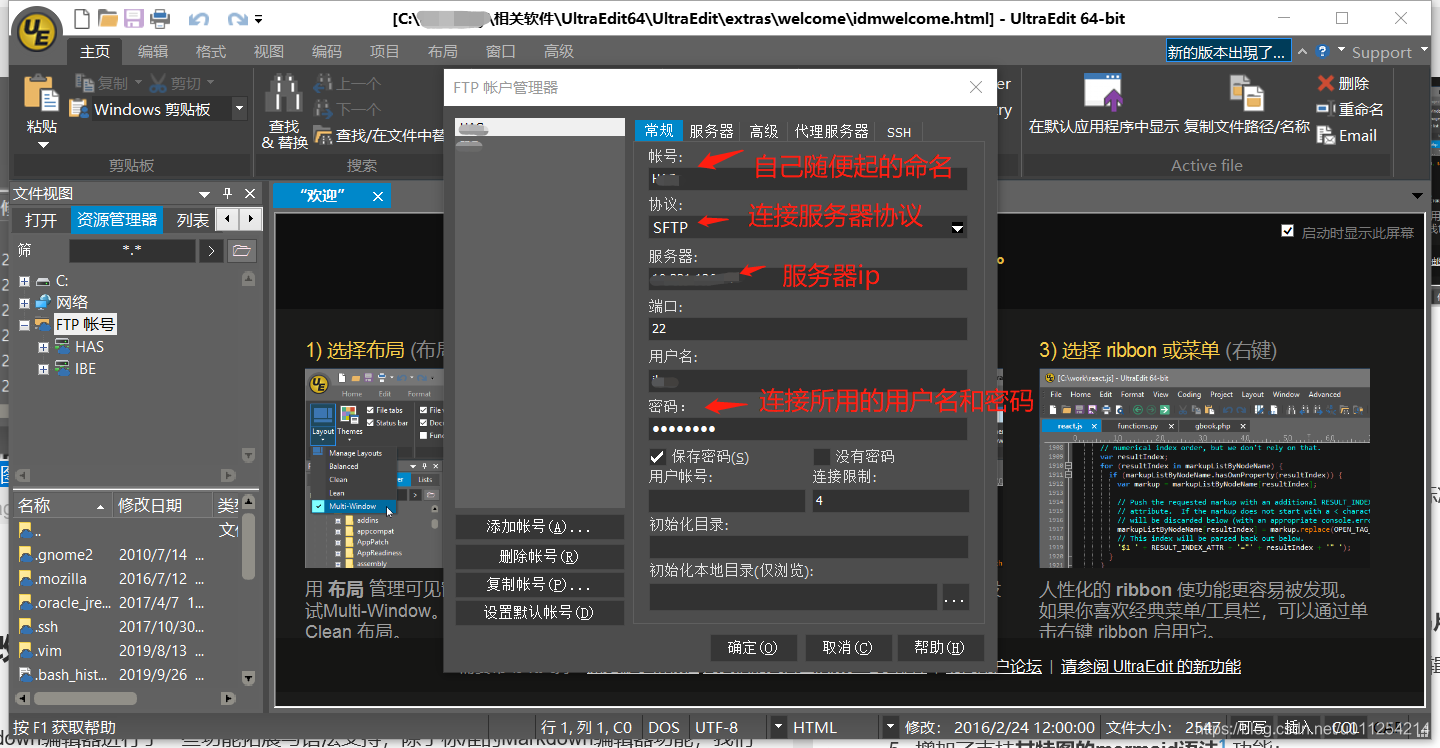Viewport: 1440px width, 748px height.
Task: Click the 重命名 rename icon
Action: tap(1326, 109)
